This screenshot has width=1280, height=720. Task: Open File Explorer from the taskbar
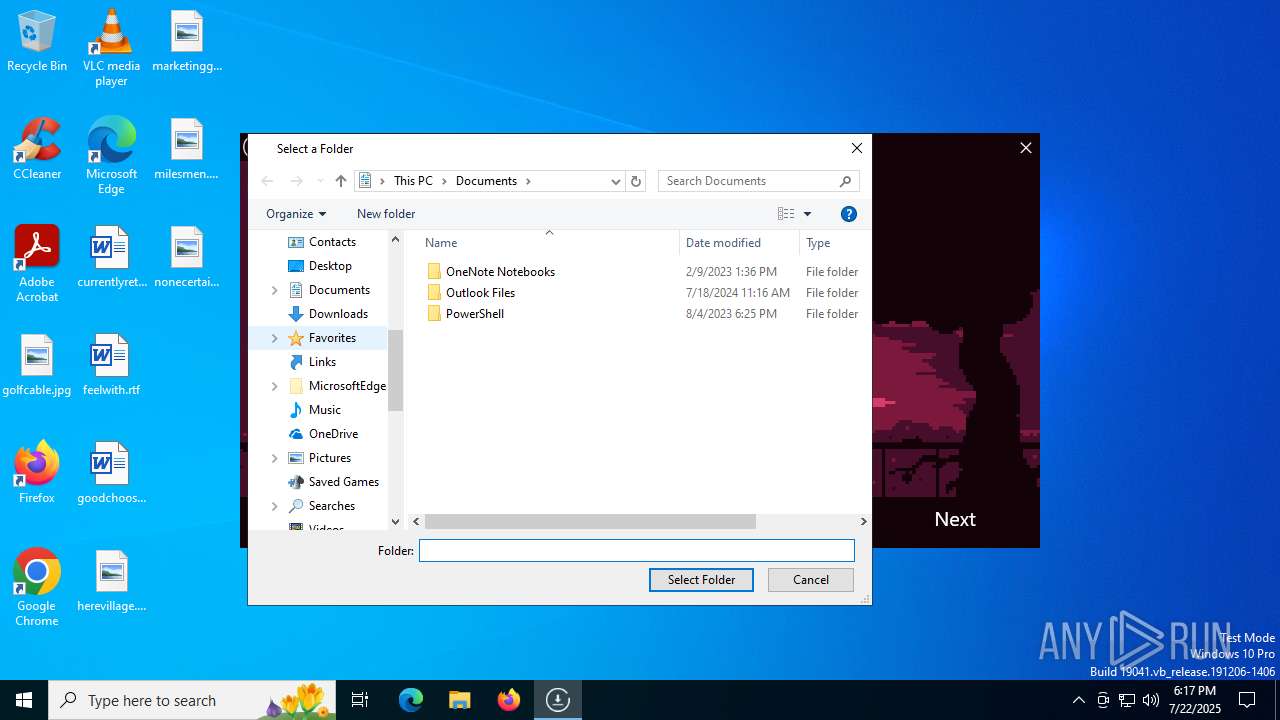pyautogui.click(x=459, y=700)
